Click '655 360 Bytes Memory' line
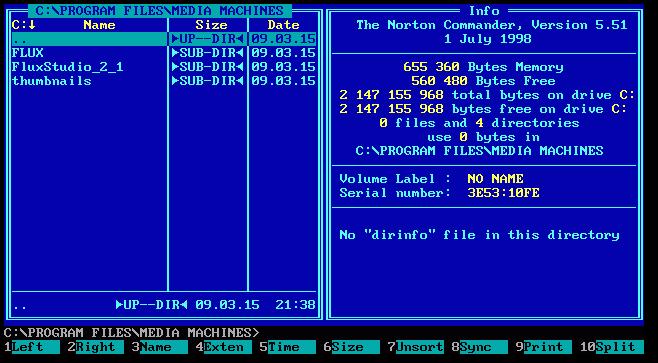This screenshot has width=658, height=363. pos(483,67)
